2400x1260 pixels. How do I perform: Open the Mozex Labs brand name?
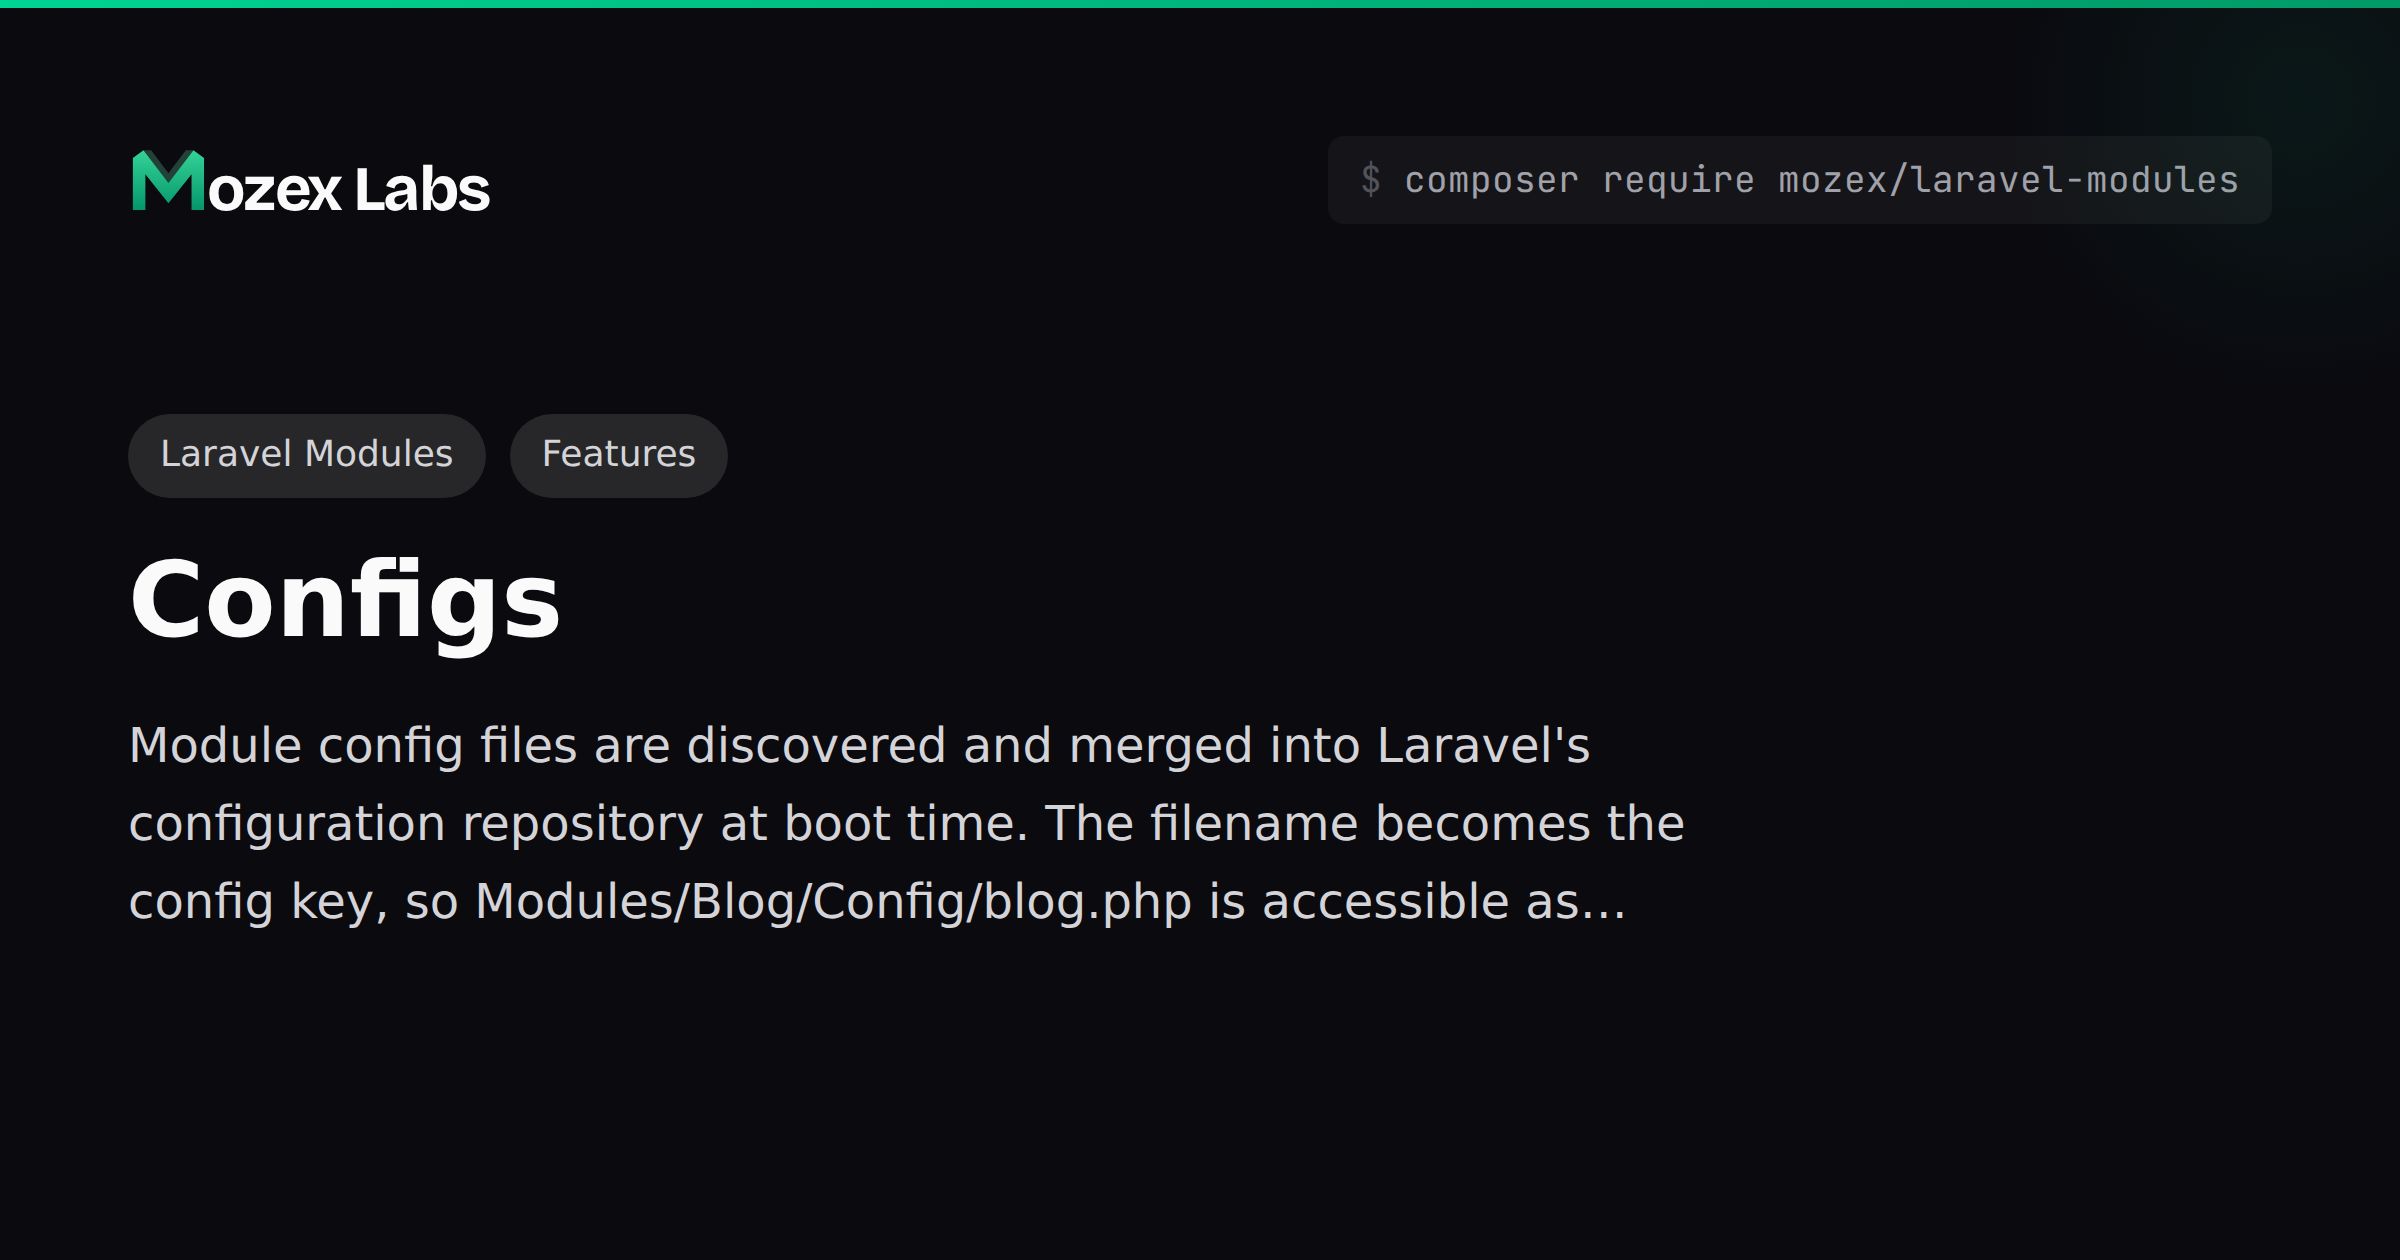[x=311, y=182]
